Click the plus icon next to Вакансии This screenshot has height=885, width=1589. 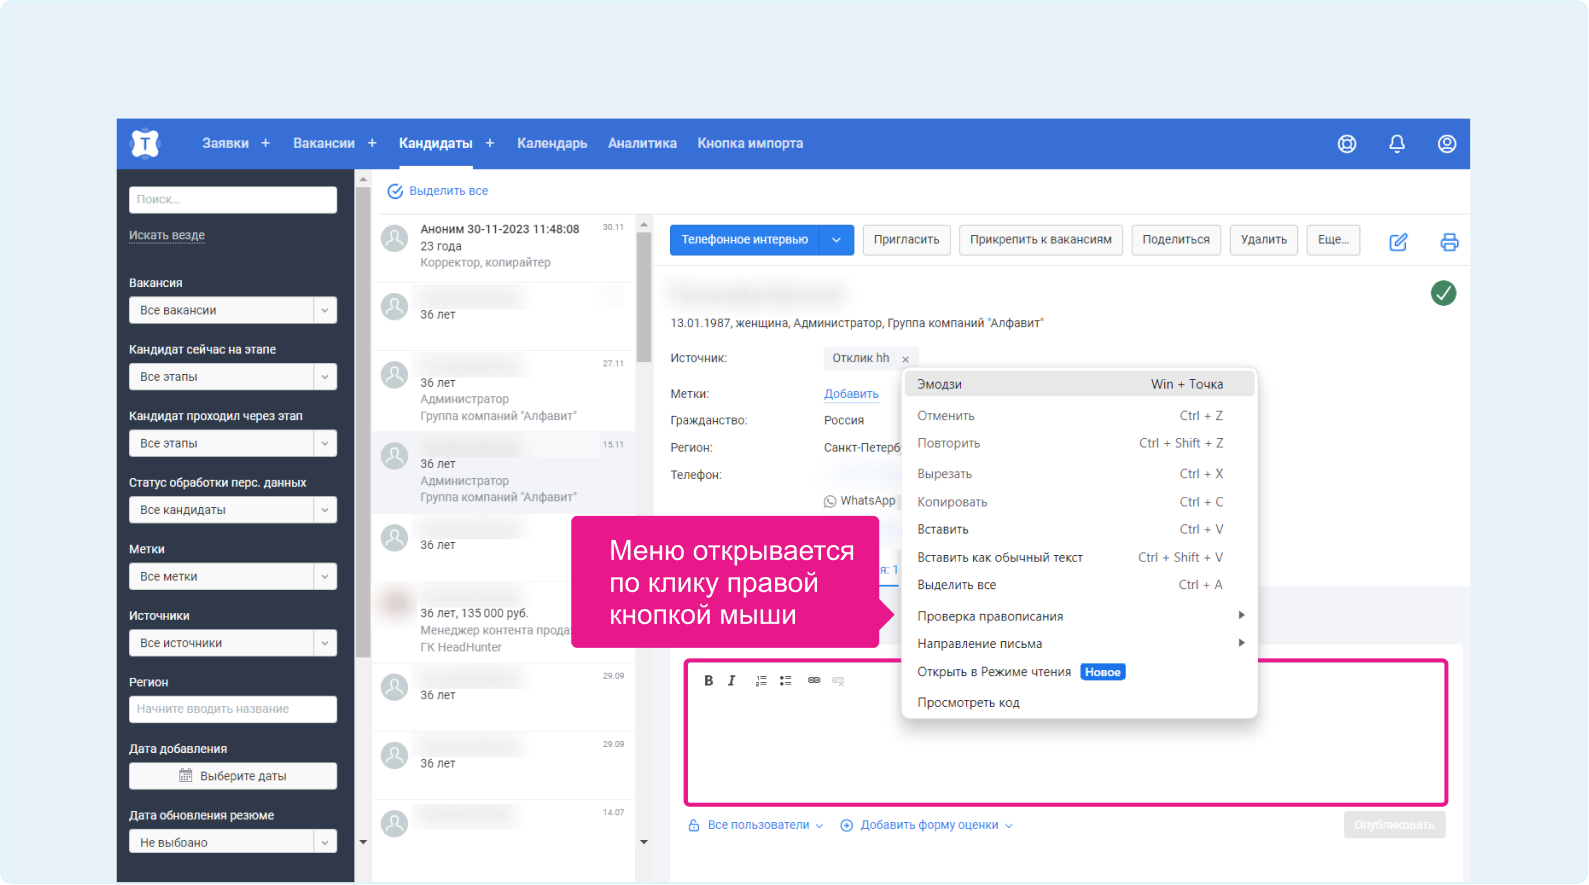click(x=372, y=143)
